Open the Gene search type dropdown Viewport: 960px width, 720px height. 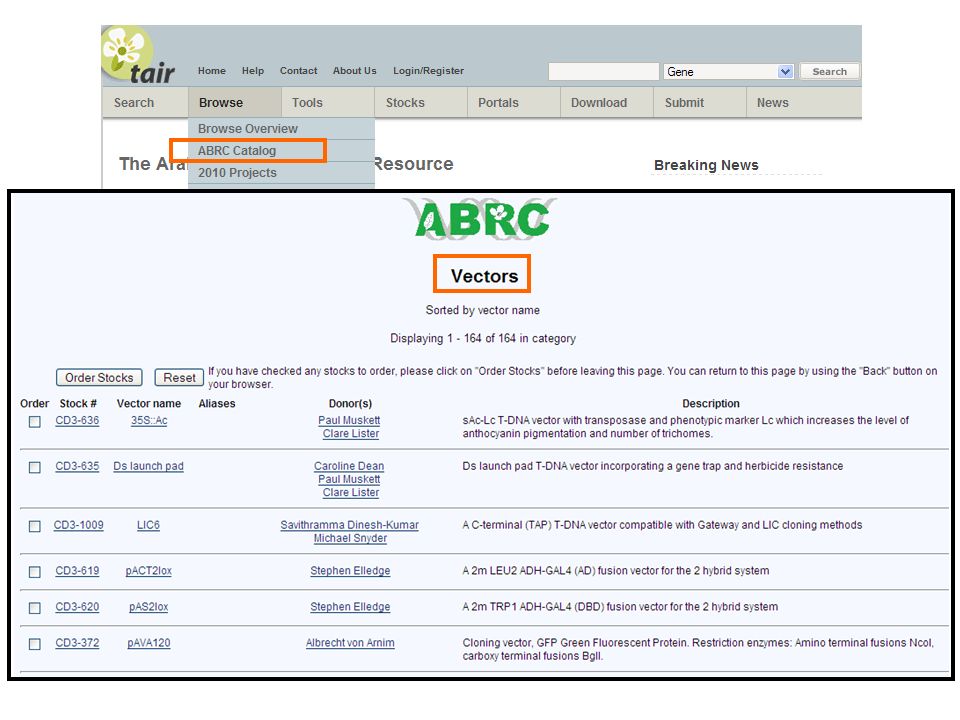point(729,72)
